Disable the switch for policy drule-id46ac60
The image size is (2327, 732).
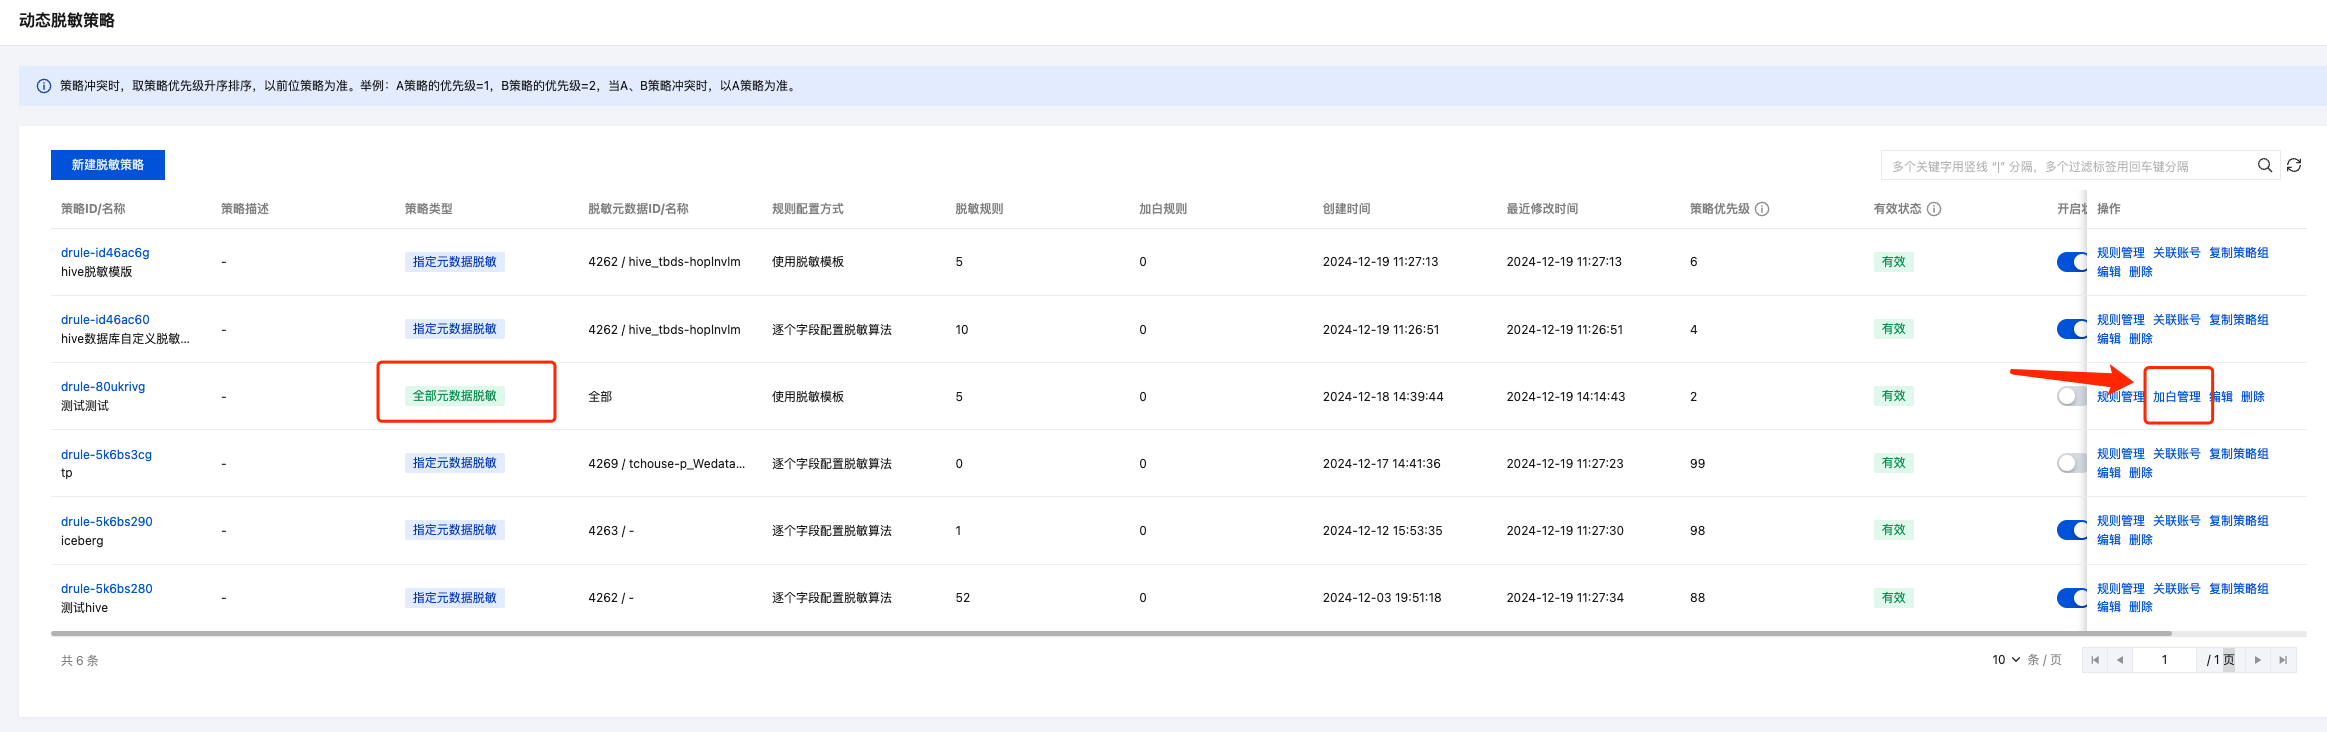click(2072, 329)
